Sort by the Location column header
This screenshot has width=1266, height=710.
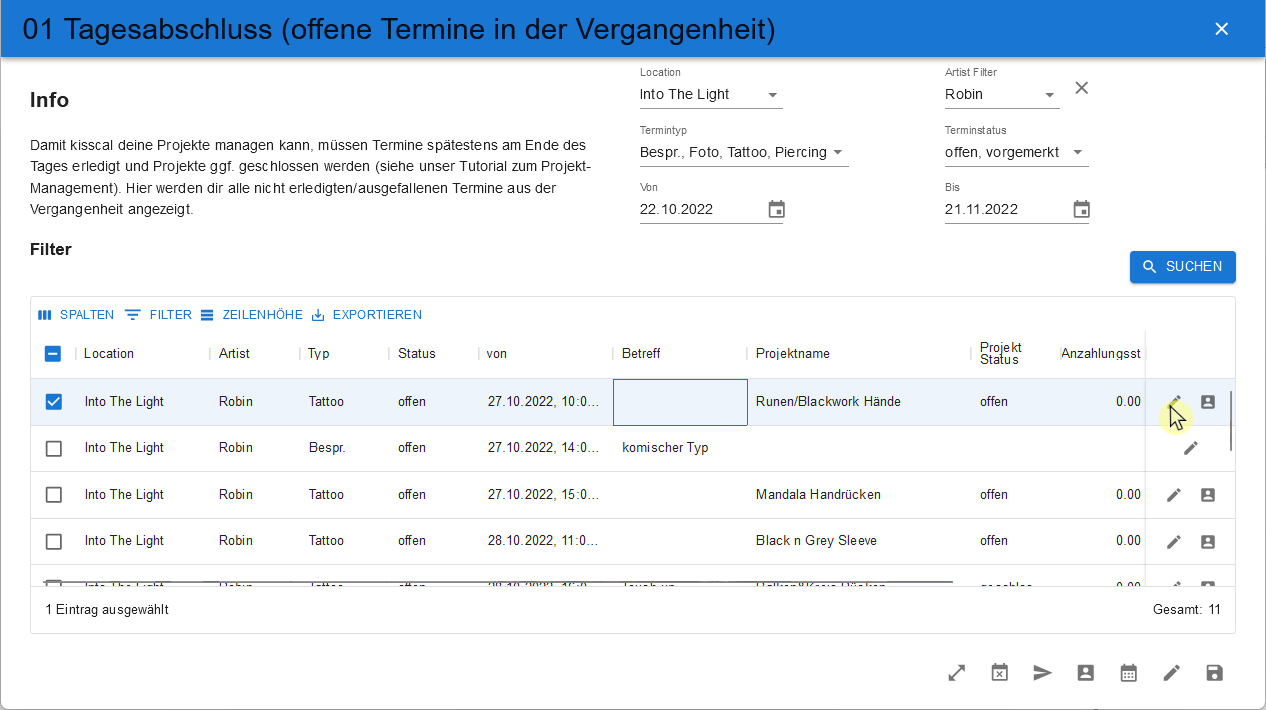click(109, 353)
